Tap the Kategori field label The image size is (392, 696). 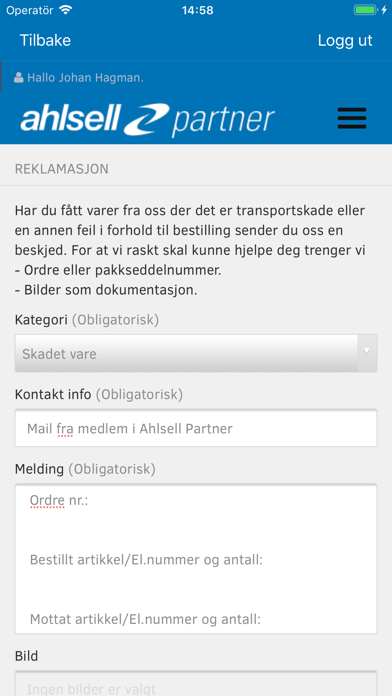click(x=41, y=320)
